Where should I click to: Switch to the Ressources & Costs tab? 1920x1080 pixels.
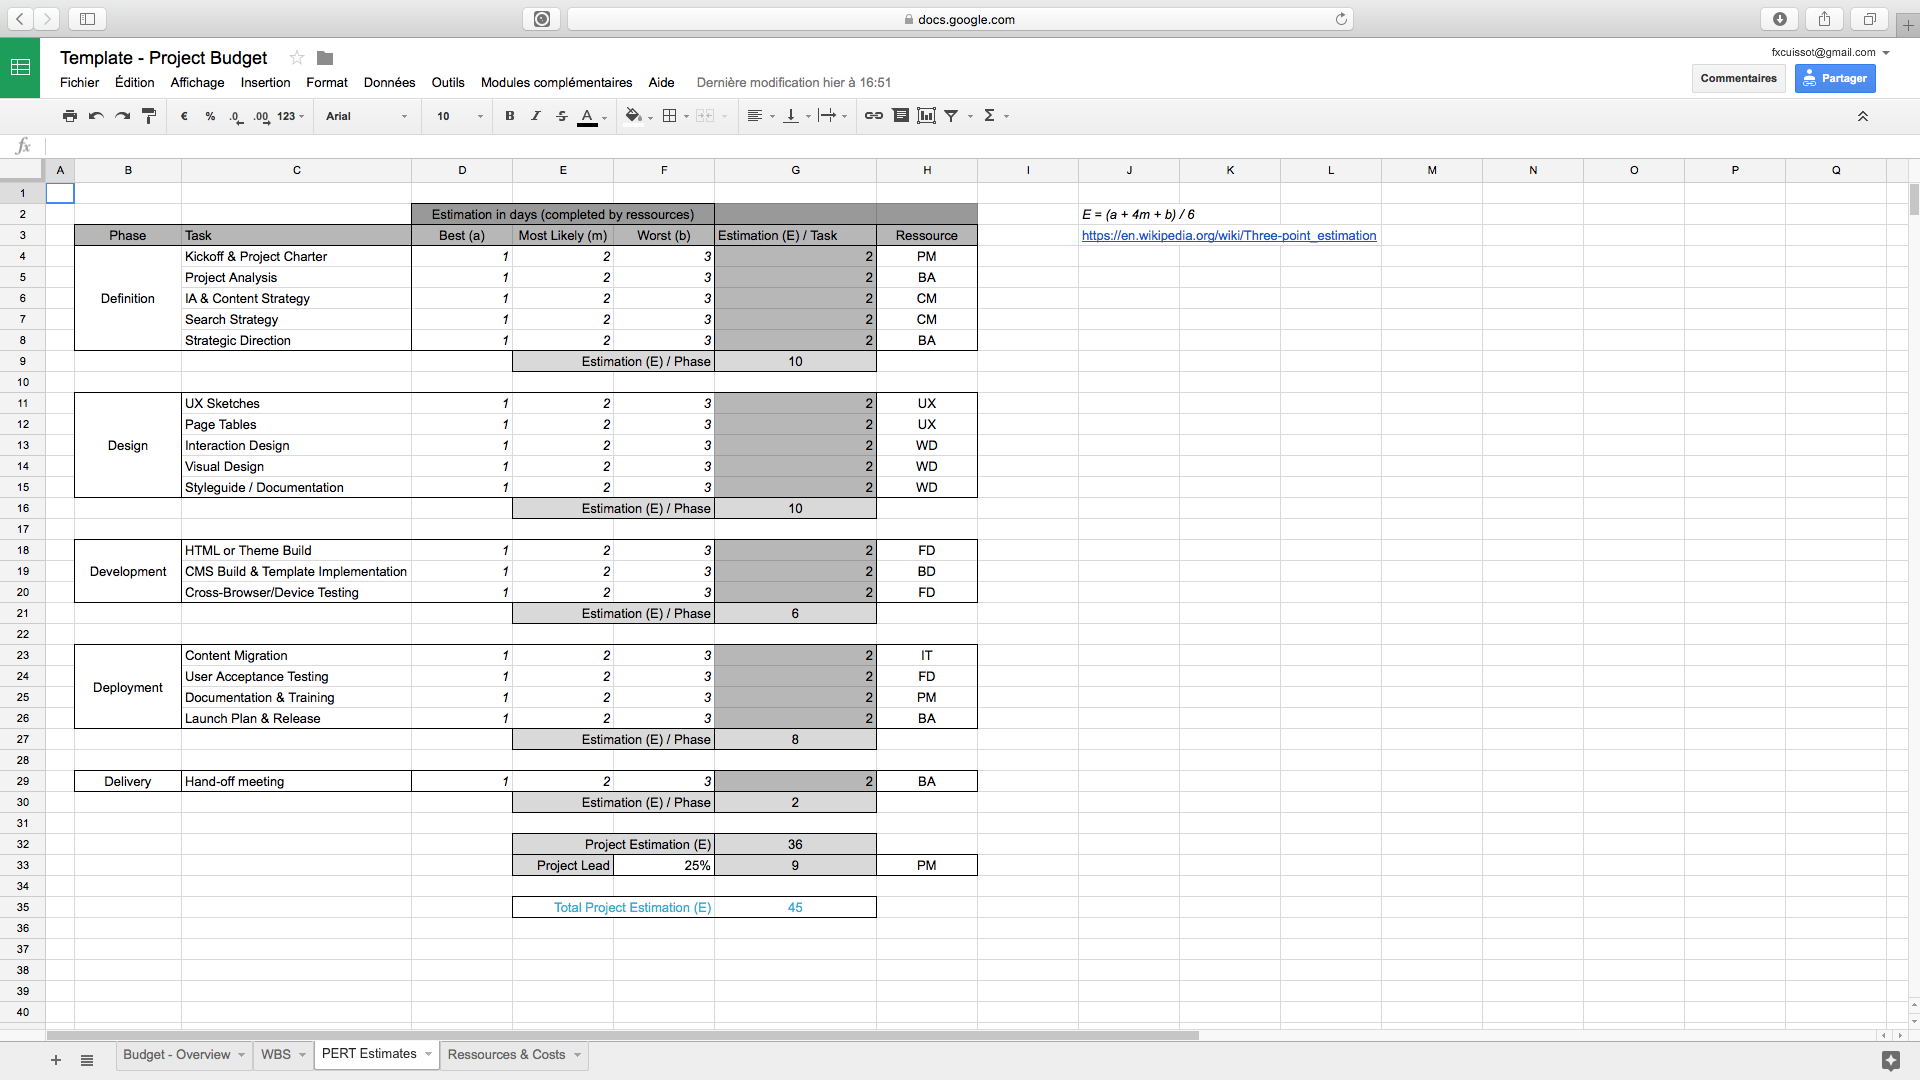point(506,1054)
